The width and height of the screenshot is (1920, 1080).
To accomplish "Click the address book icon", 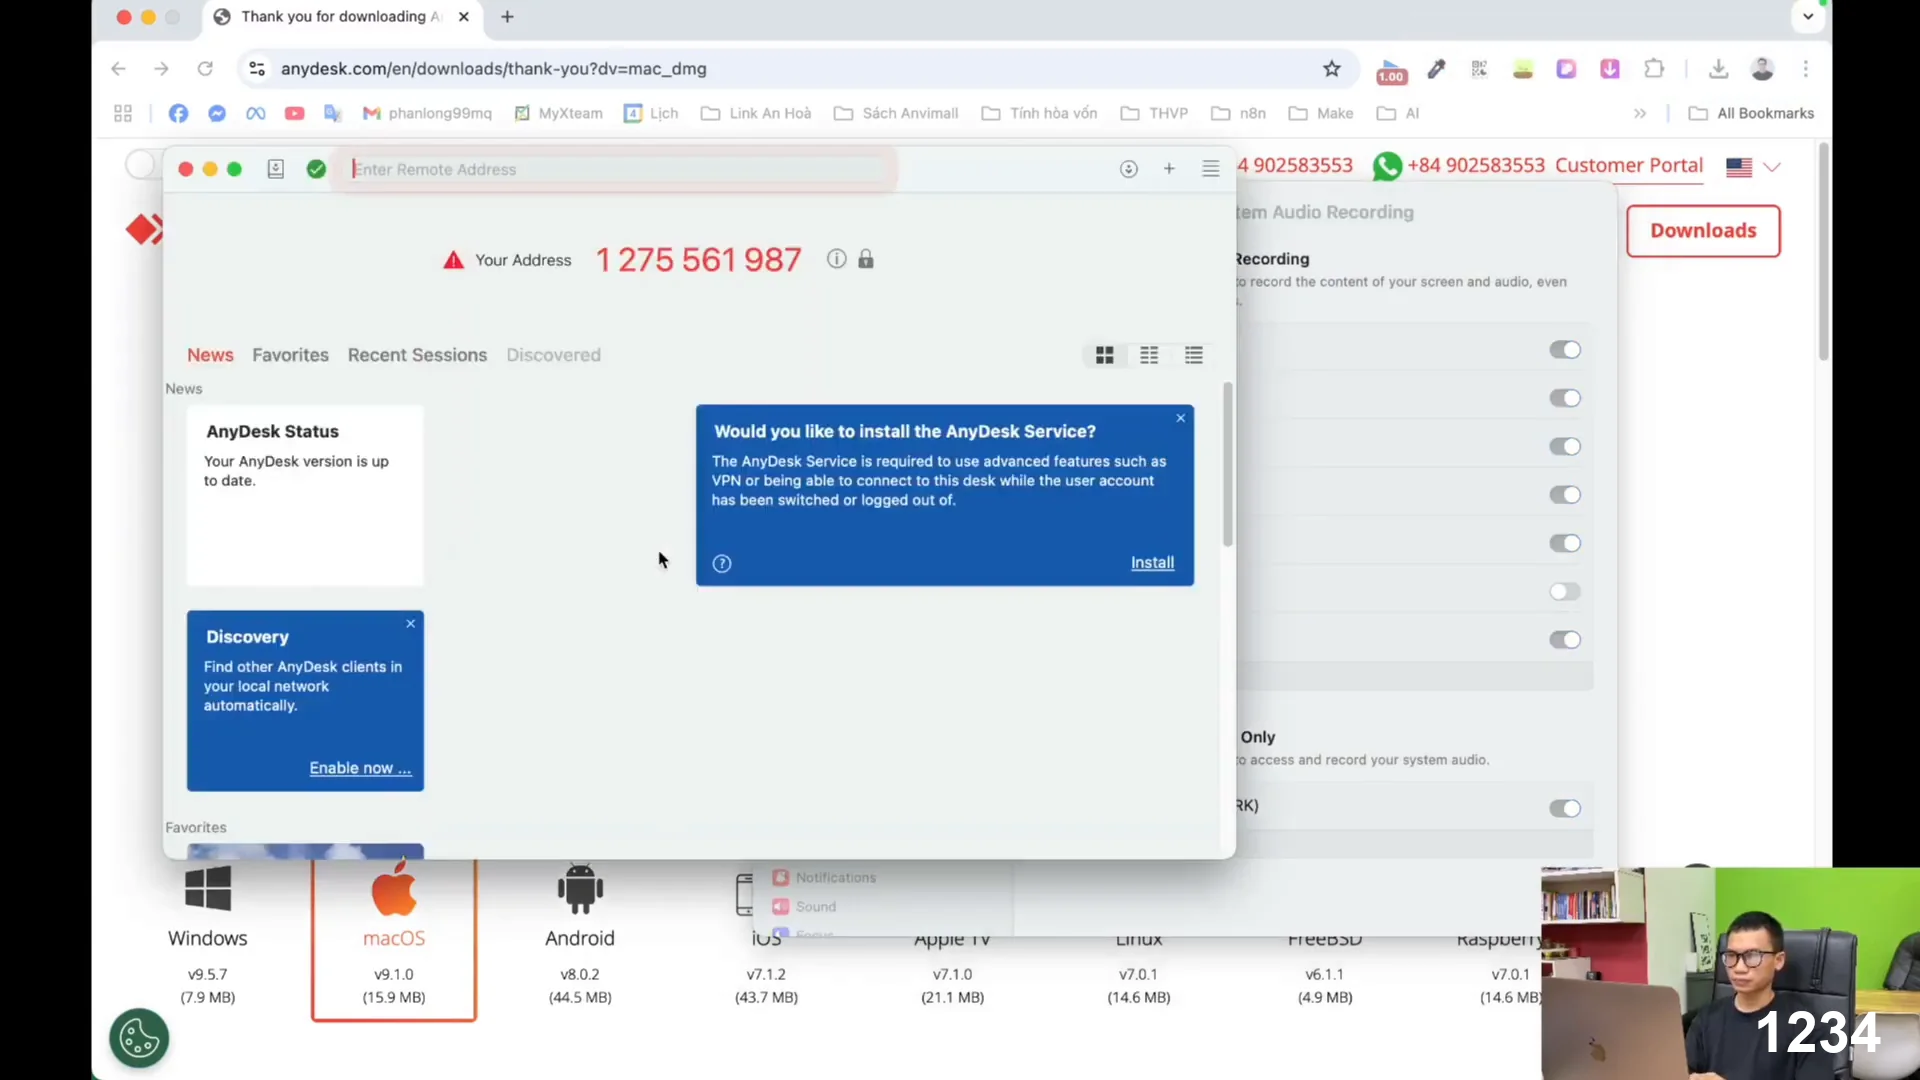I will pos(276,169).
